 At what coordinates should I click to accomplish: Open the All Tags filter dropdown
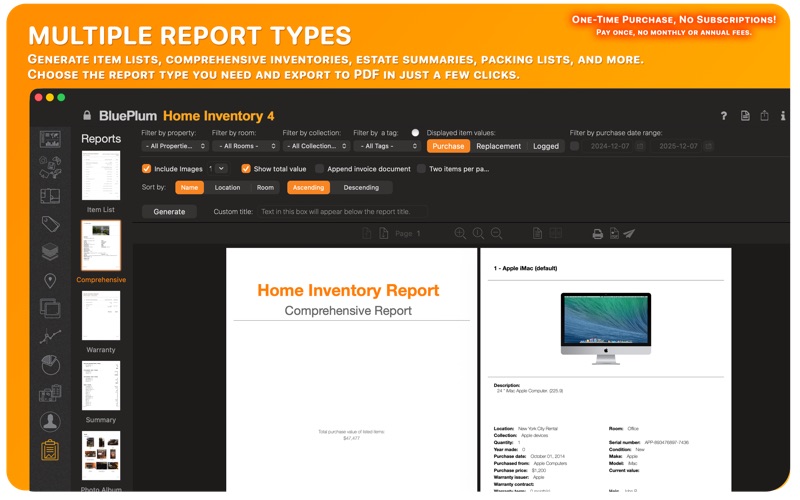coord(387,146)
